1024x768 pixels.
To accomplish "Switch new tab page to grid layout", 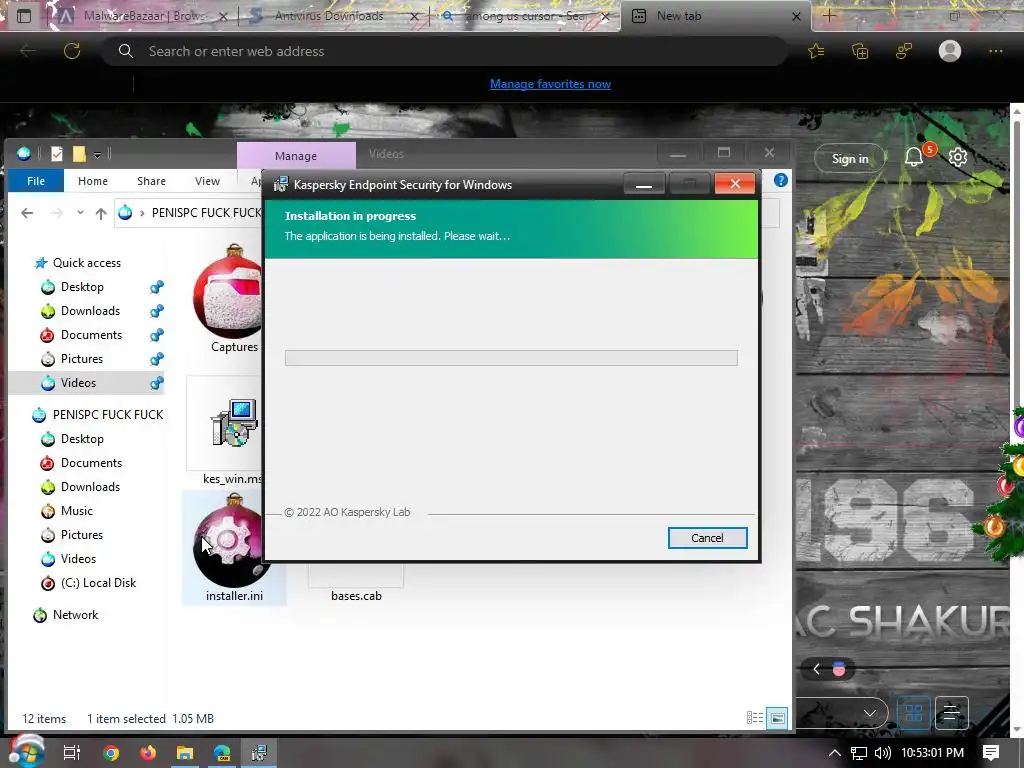I will tap(914, 712).
